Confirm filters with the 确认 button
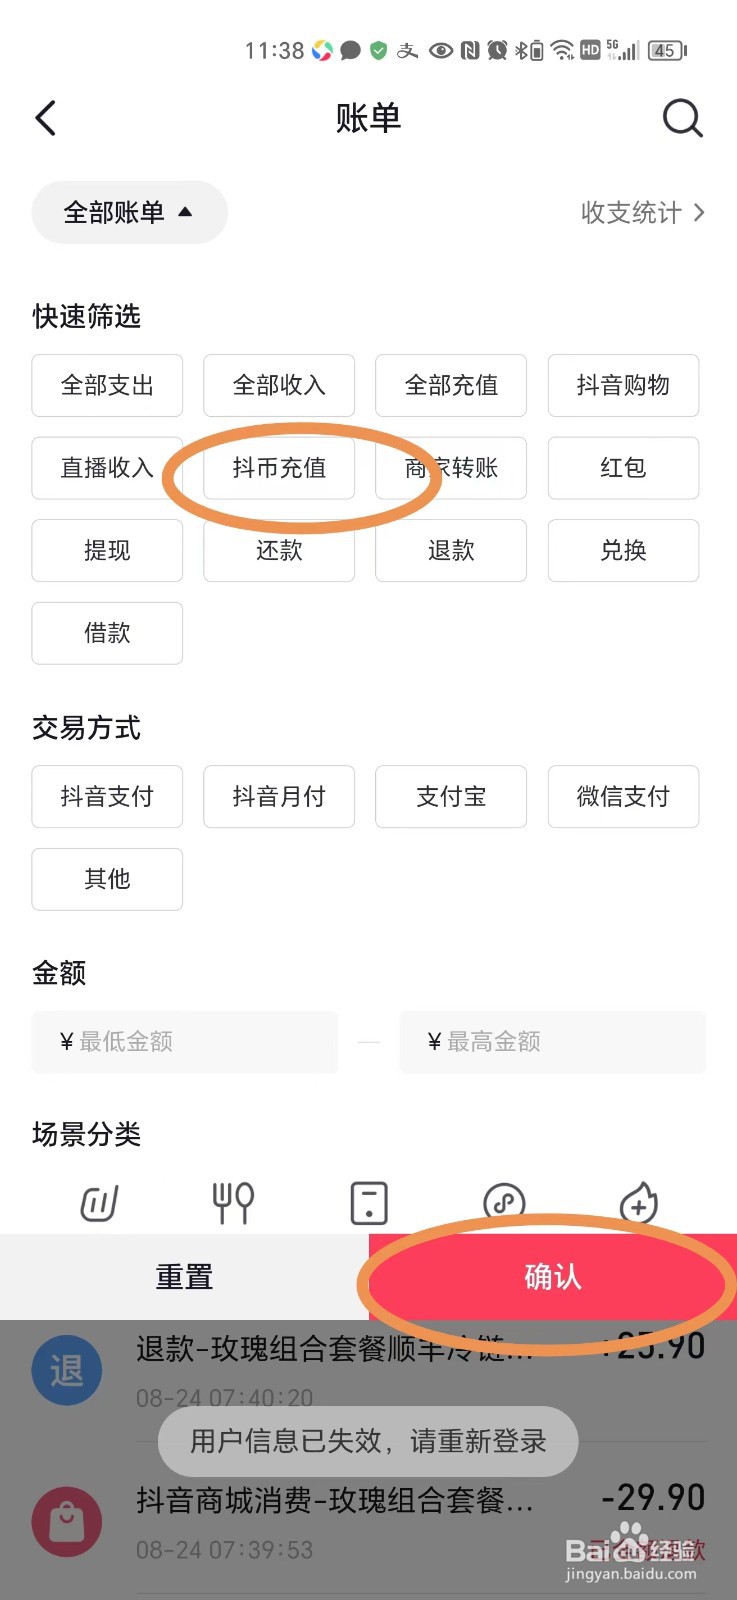This screenshot has width=737, height=1600. [553, 1277]
